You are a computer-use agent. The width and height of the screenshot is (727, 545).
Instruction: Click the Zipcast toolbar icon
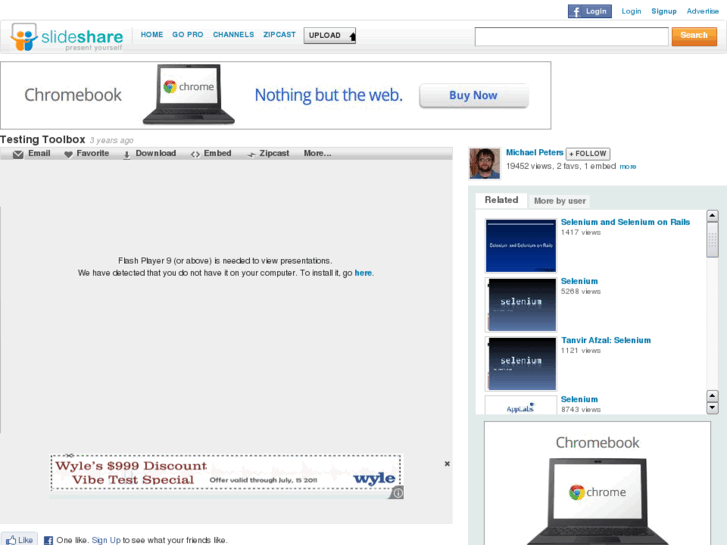[251, 154]
